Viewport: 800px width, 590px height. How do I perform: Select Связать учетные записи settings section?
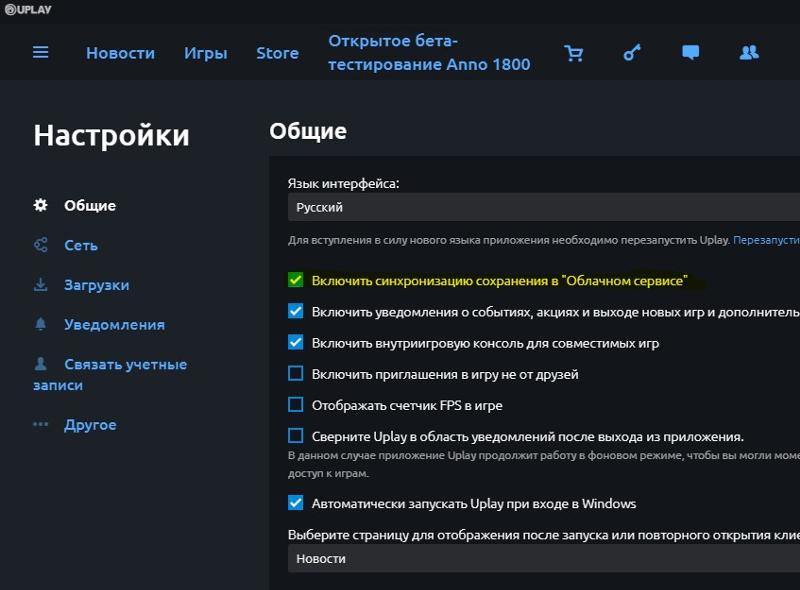(x=110, y=375)
